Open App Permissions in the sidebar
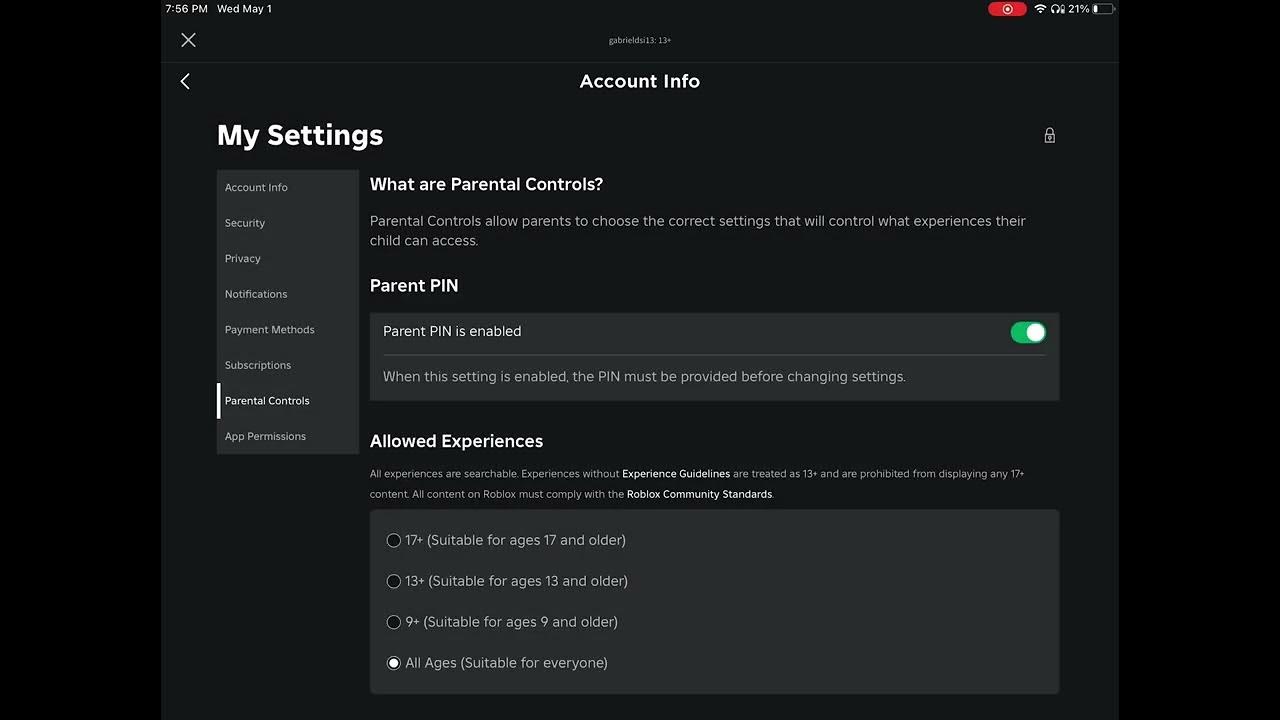Viewport: 1280px width, 720px height. coord(265,437)
